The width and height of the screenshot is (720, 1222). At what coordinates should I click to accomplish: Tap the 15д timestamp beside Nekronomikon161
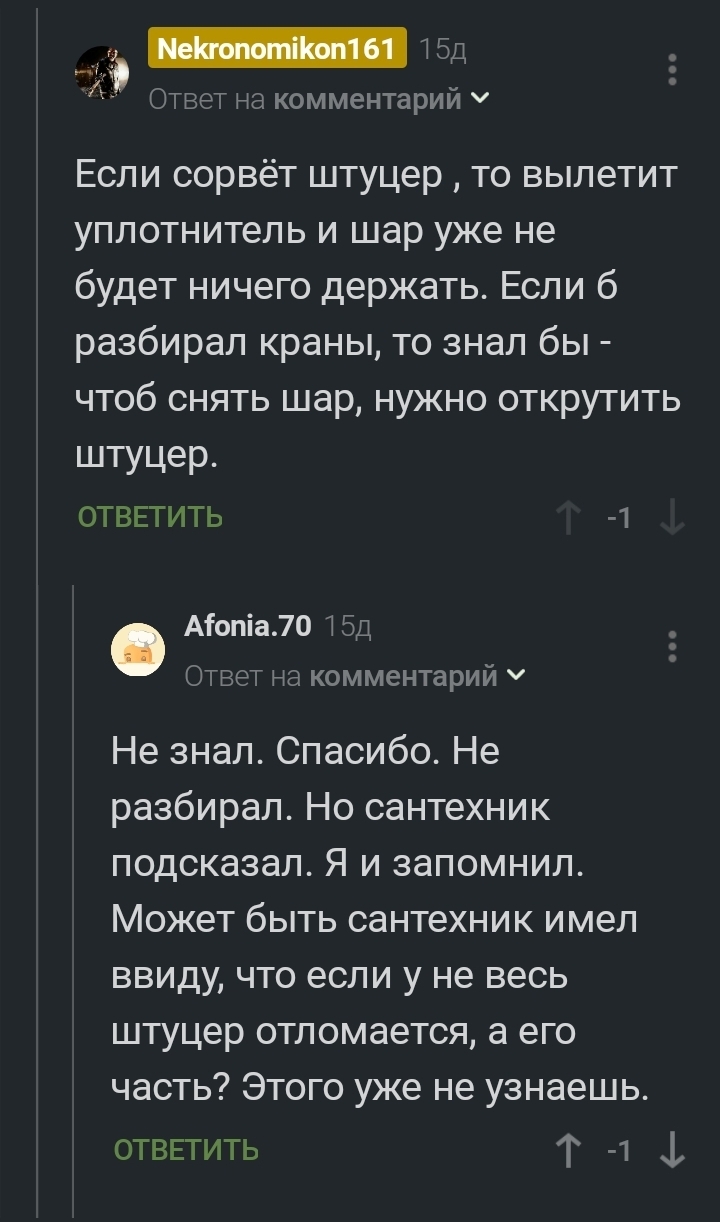tap(442, 49)
